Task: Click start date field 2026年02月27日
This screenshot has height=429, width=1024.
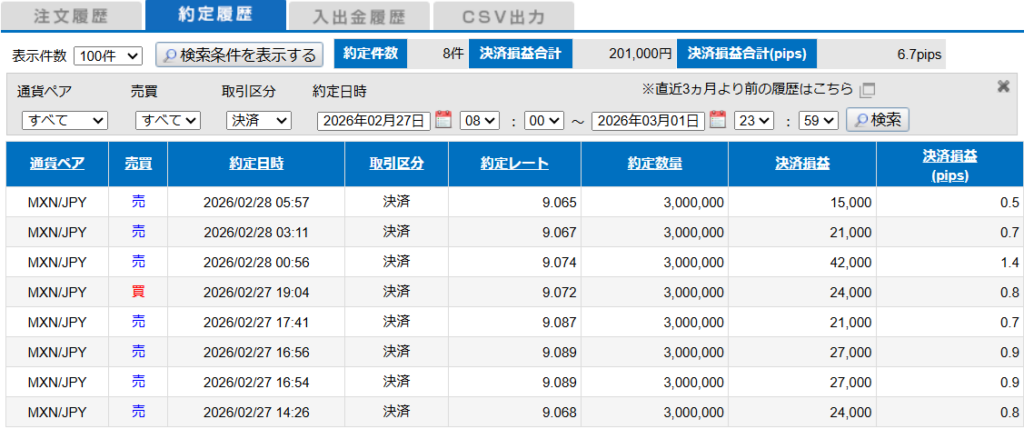Action: (x=374, y=121)
